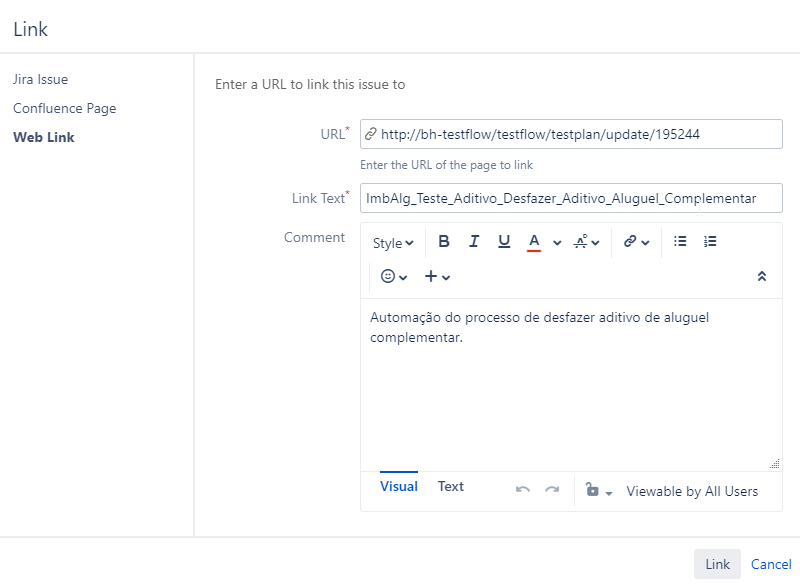Select the Jira Issue link type
The height and width of the screenshot is (584, 800).
pos(41,79)
